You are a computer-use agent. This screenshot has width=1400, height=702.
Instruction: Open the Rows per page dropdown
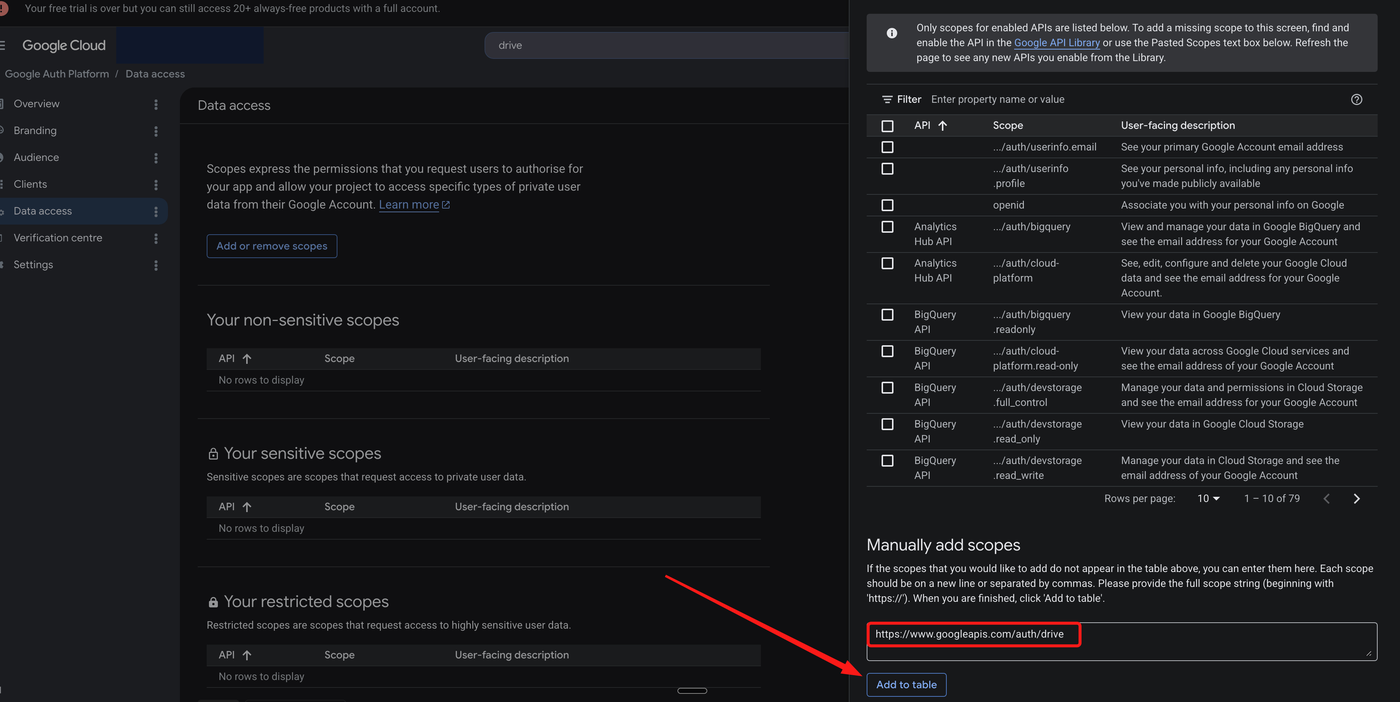[x=1209, y=498]
